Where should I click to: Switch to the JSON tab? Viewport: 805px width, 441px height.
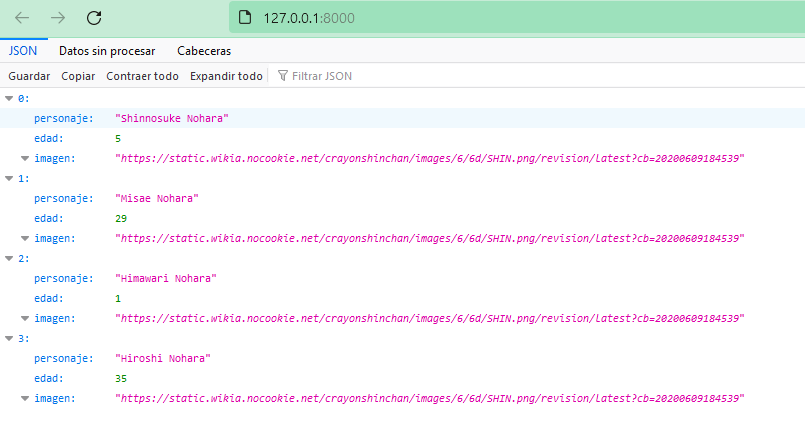tap(22, 50)
